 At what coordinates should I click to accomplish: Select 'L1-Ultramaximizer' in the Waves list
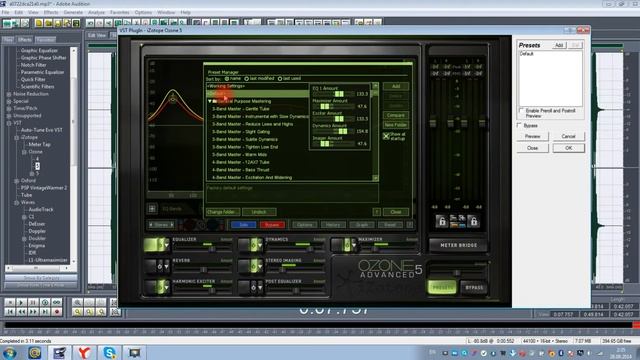pyautogui.click(x=47, y=260)
